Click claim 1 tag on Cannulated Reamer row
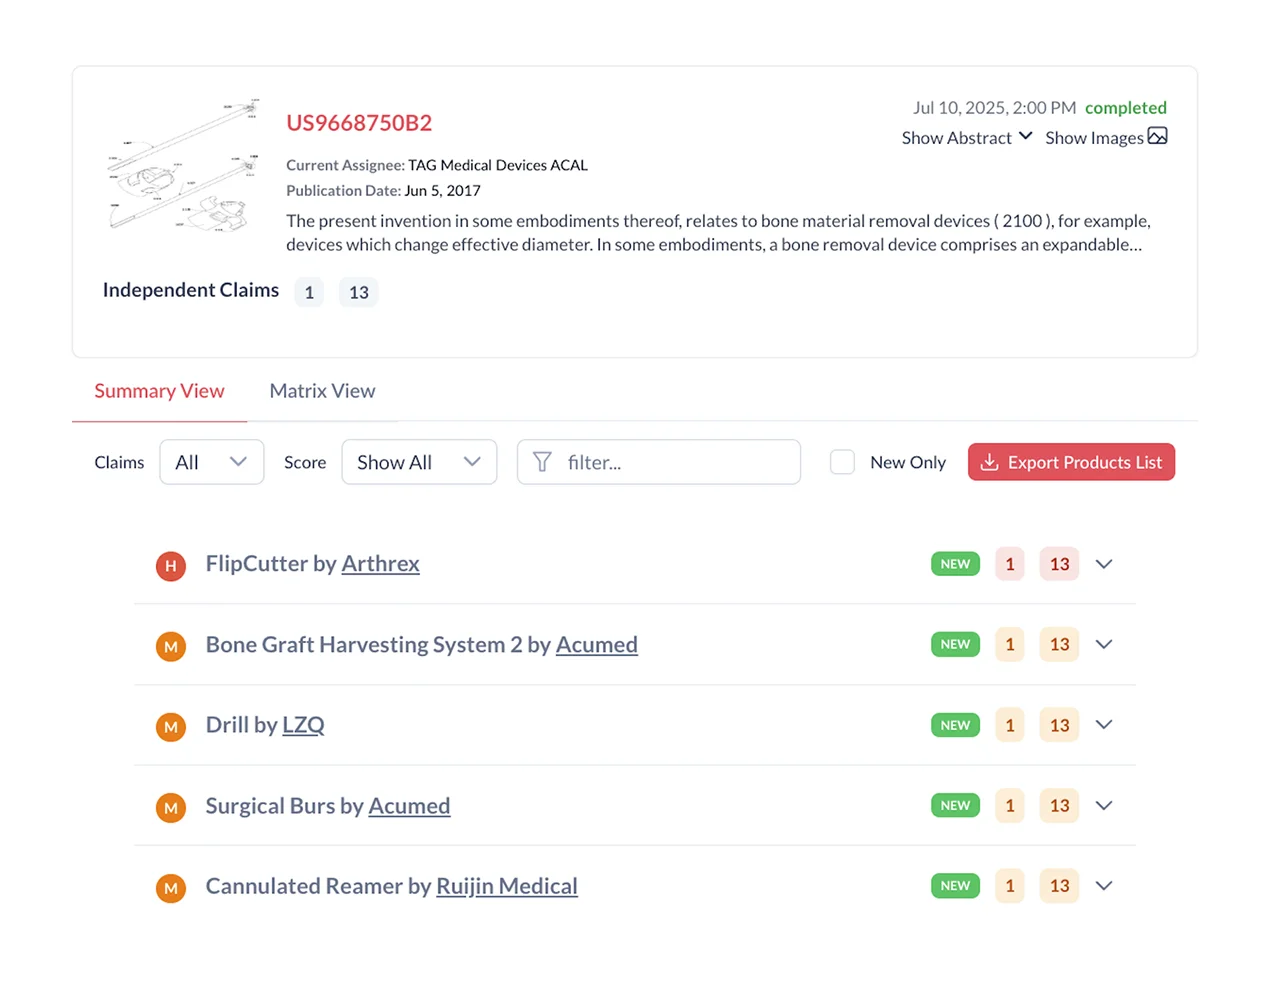 click(1010, 886)
